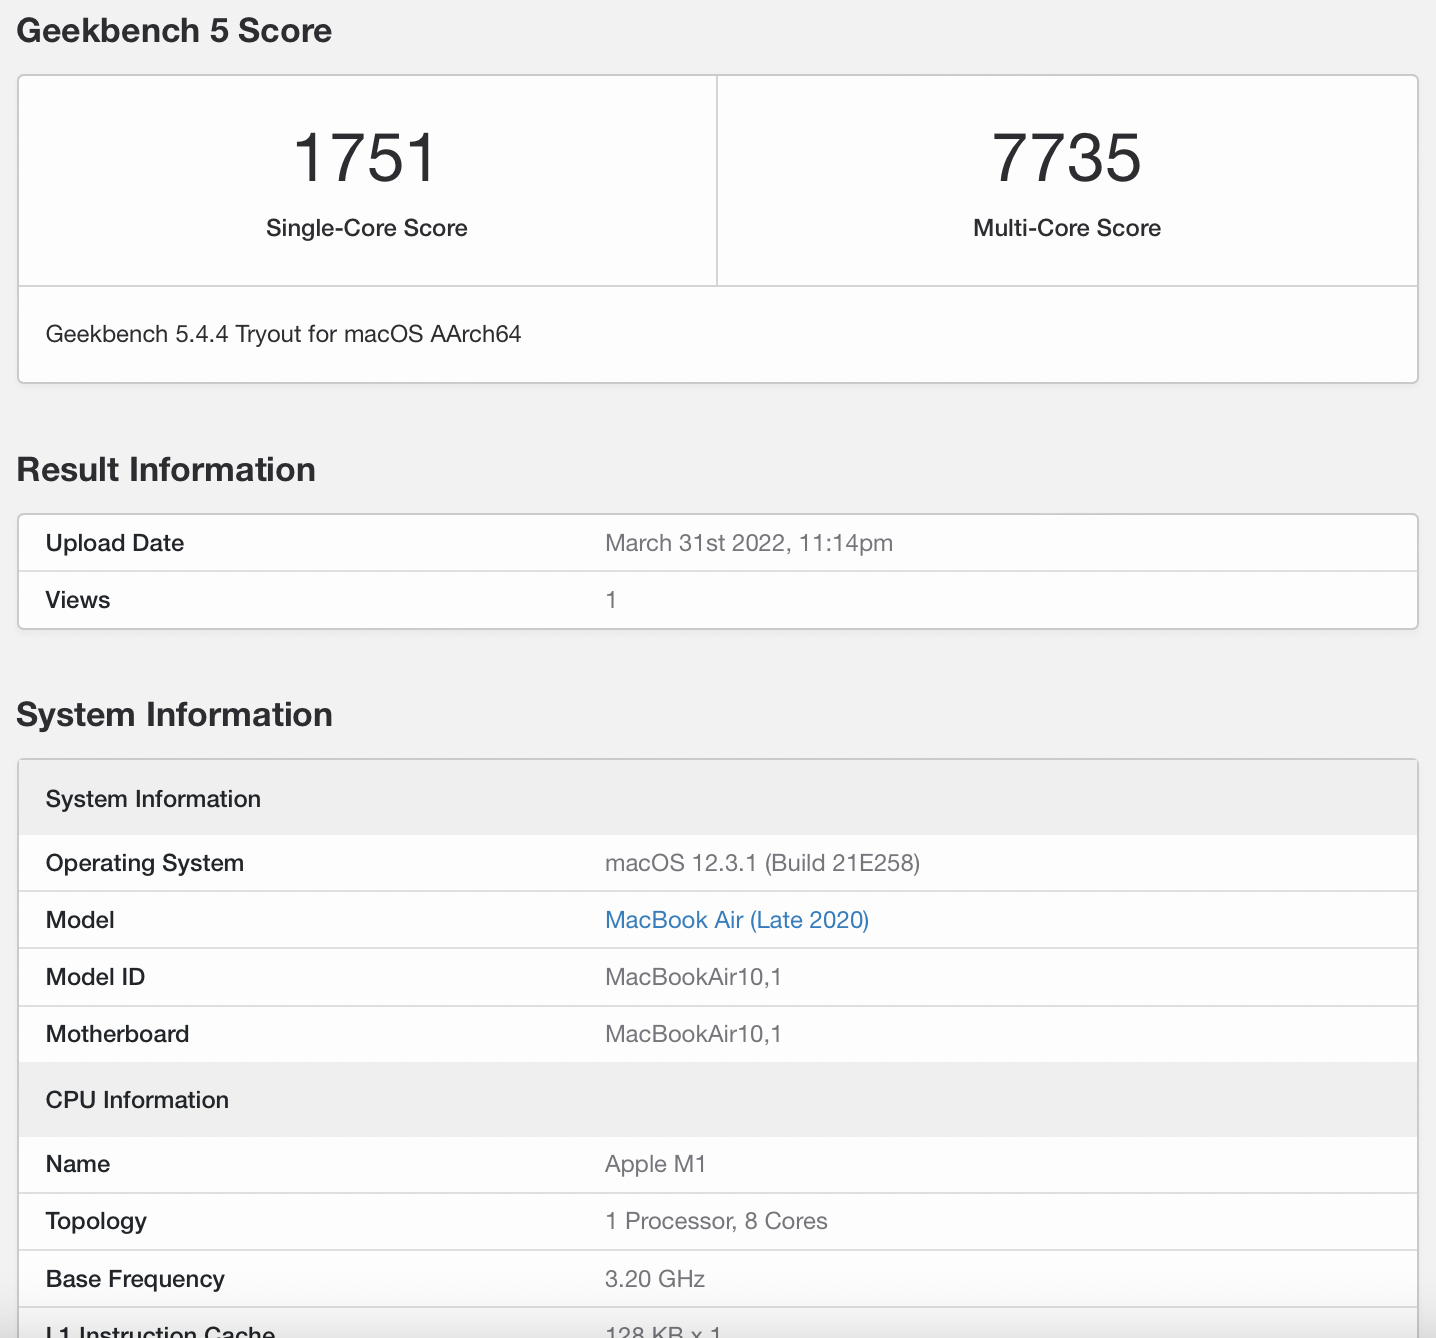Click the Model row label

(x=80, y=920)
